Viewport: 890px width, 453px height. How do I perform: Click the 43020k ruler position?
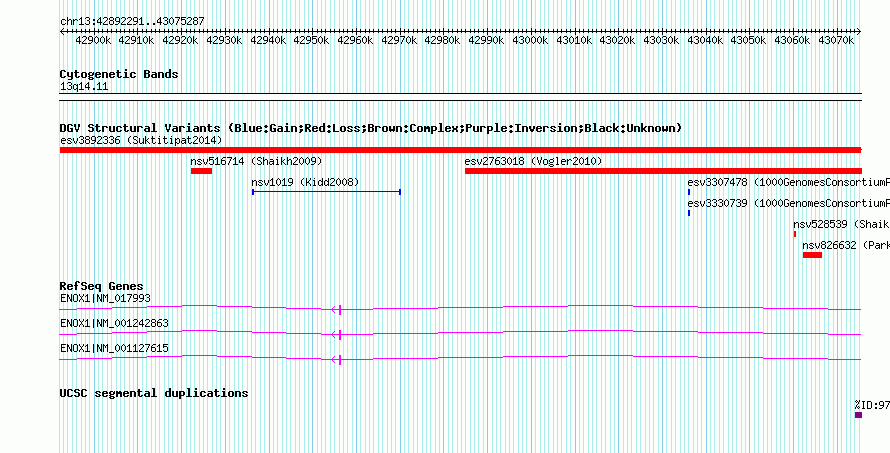pyautogui.click(x=618, y=40)
